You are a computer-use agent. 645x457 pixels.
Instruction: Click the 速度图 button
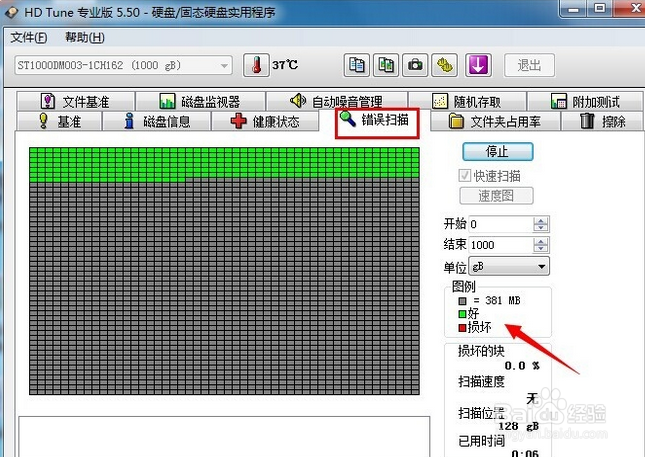496,196
